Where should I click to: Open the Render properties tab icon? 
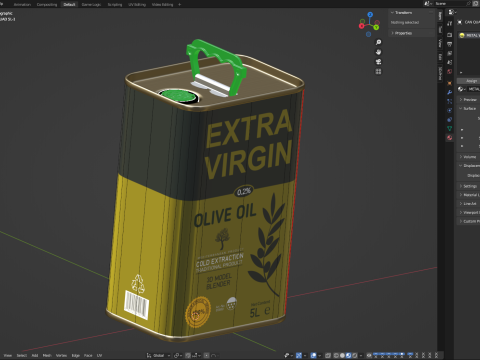pyautogui.click(x=450, y=35)
